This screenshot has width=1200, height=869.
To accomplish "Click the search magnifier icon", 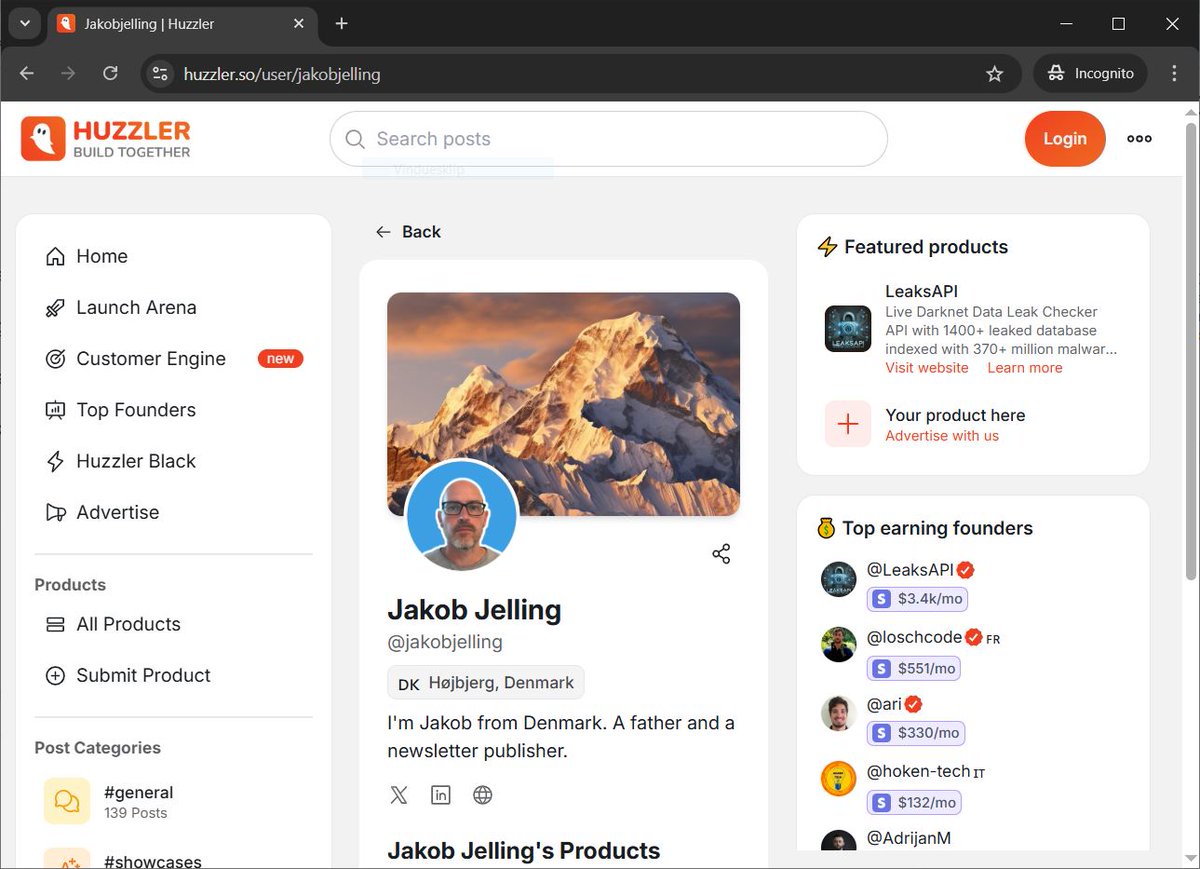I will (355, 139).
